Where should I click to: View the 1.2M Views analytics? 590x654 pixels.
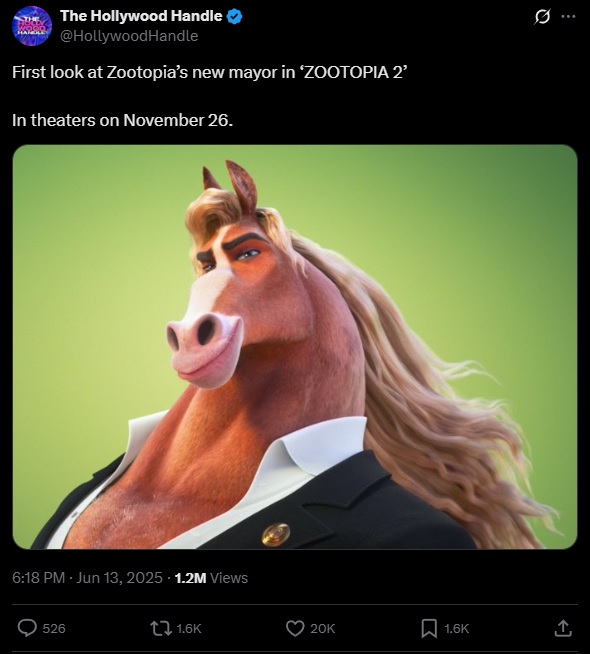coord(211,578)
